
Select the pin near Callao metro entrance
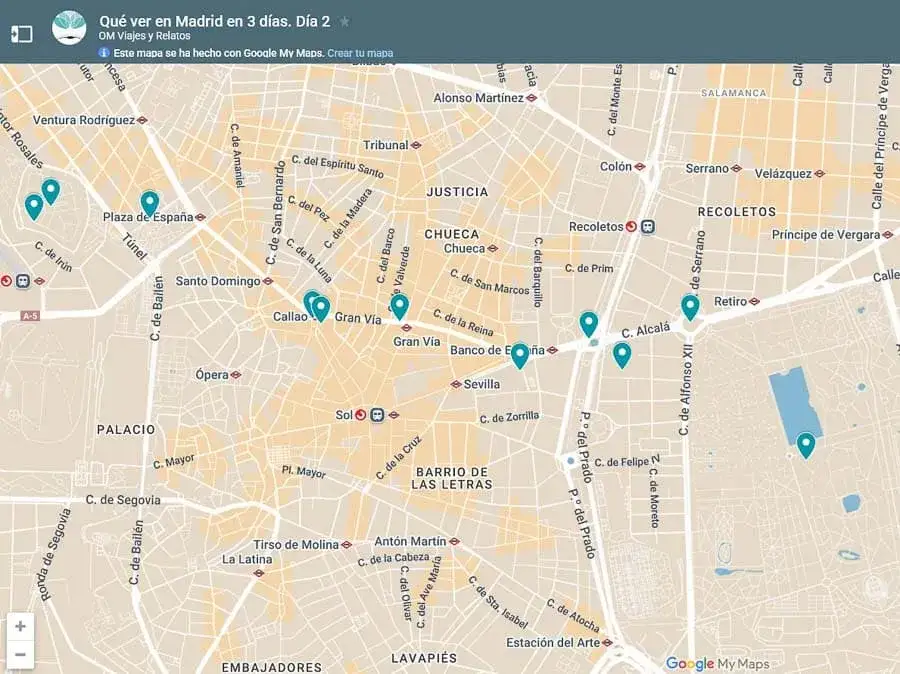point(312,298)
